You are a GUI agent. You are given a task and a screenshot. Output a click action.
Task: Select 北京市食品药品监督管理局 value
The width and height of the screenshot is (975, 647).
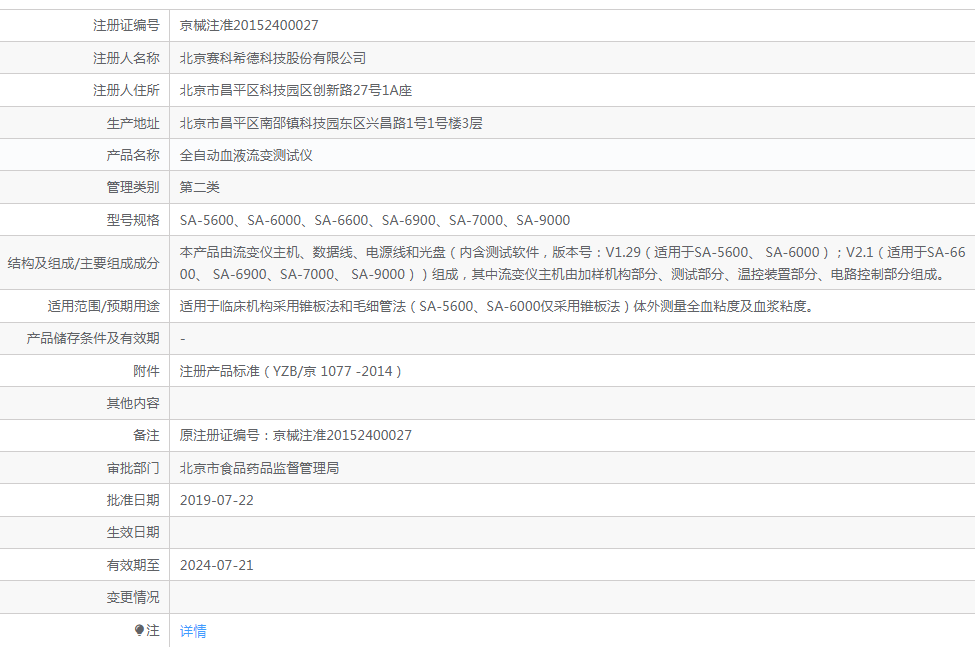259,468
